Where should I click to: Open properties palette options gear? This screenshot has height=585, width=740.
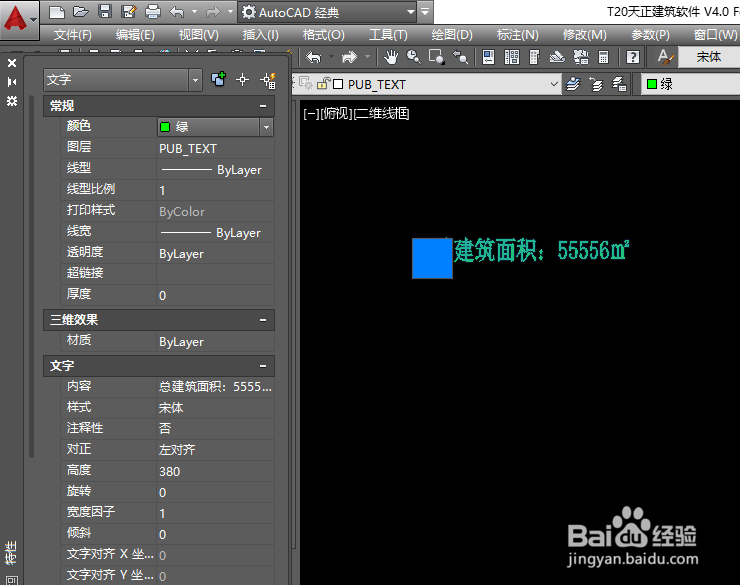pyautogui.click(x=12, y=101)
